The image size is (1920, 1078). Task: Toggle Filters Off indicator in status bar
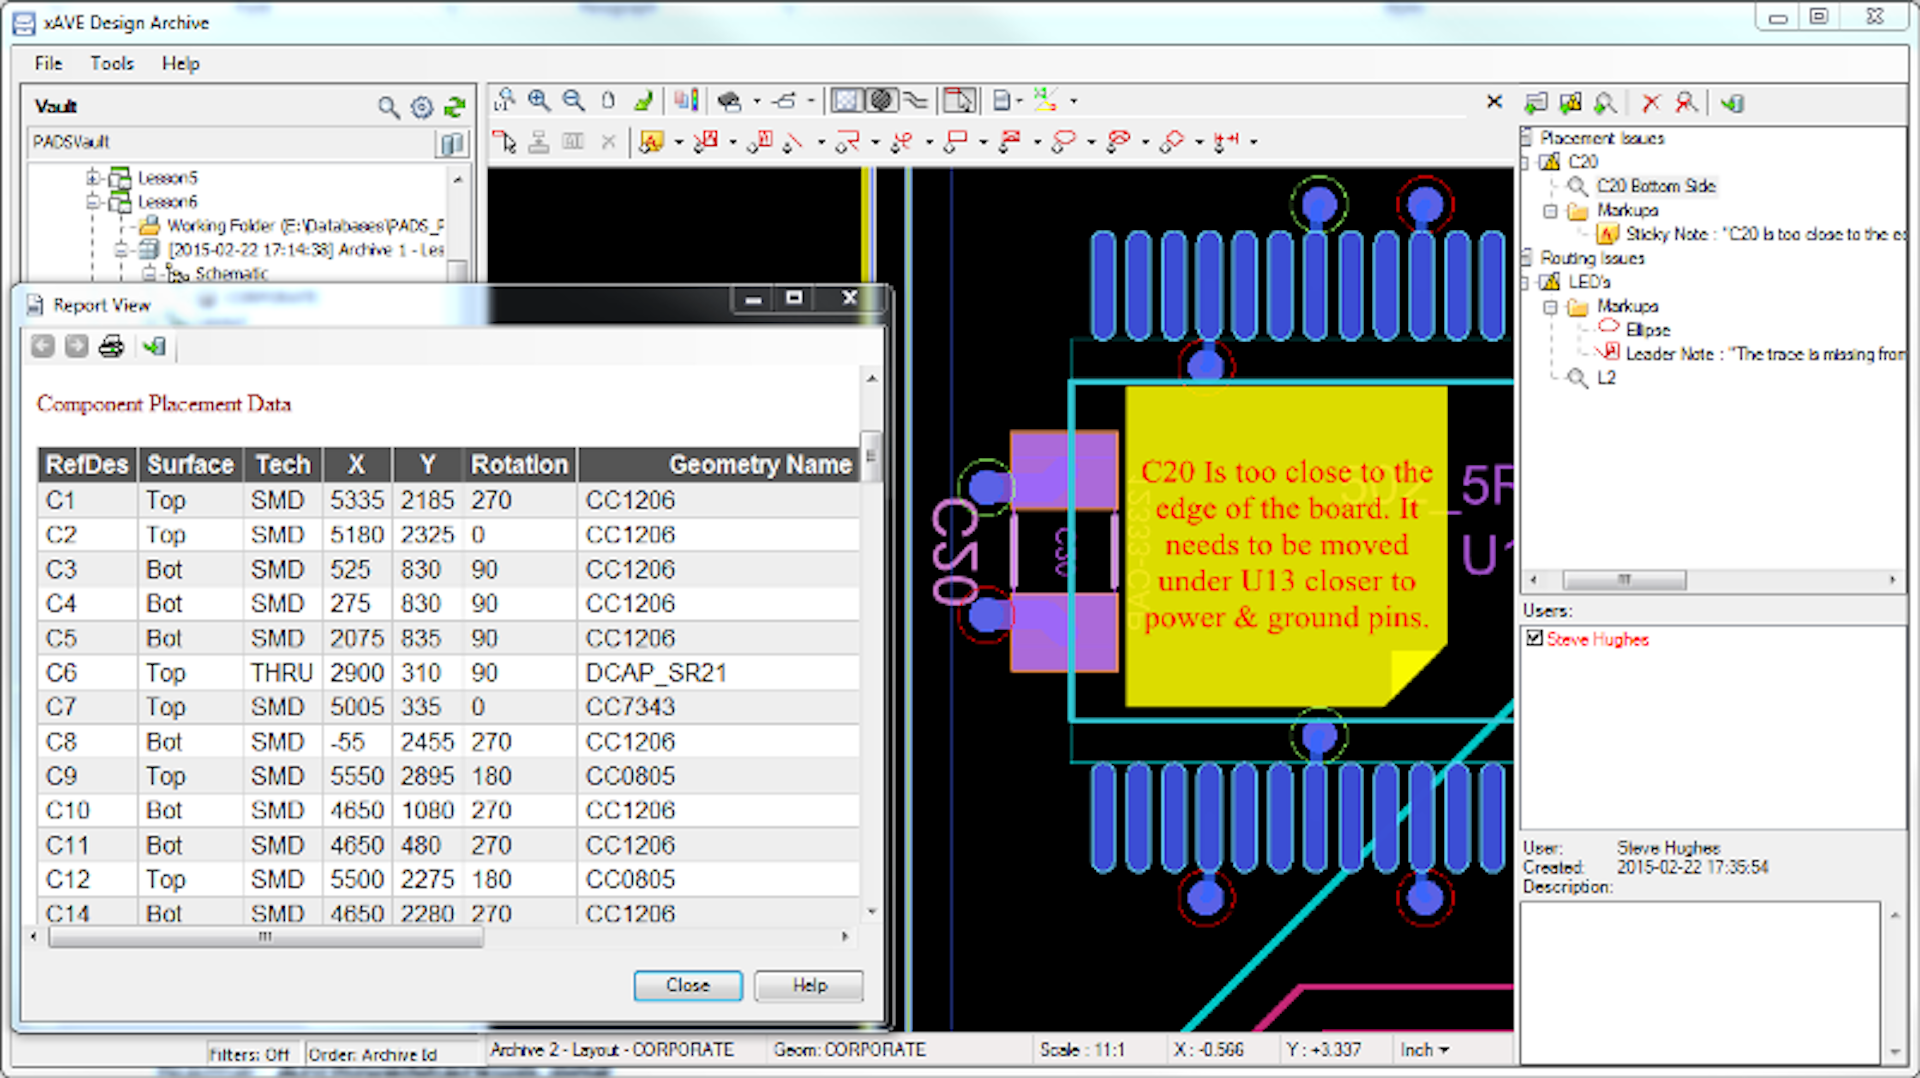coord(252,1054)
